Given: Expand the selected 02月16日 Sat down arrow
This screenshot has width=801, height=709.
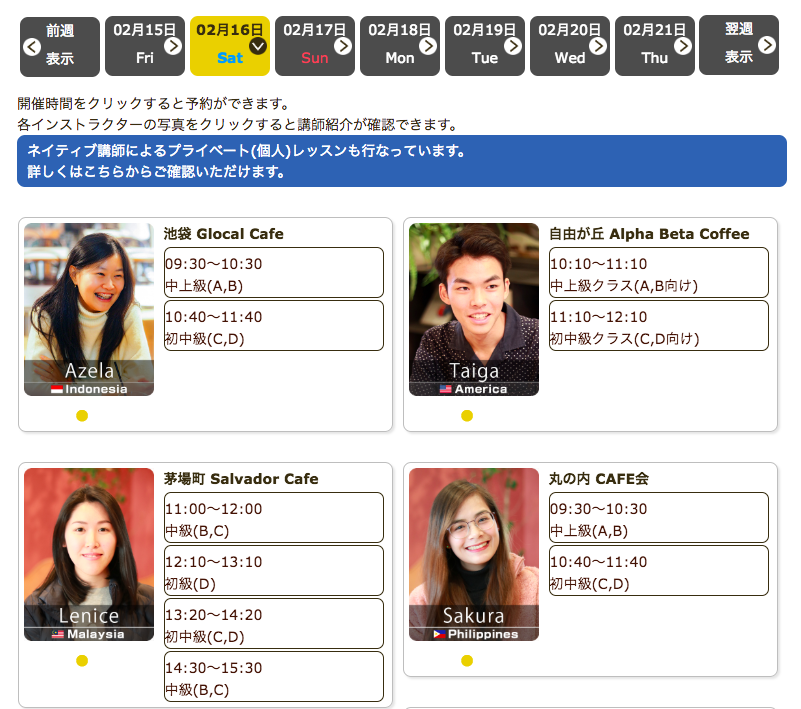Looking at the screenshot, I should (258, 46).
